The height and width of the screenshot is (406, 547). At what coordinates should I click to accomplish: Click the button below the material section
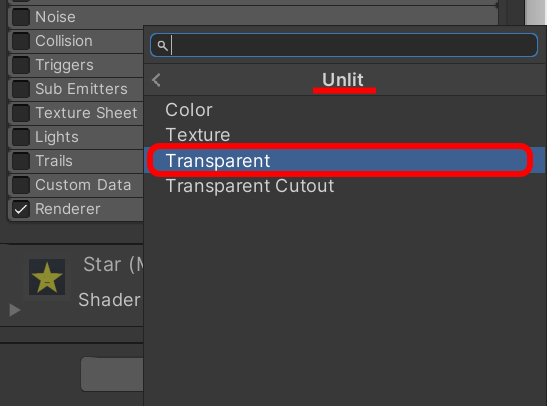pos(112,374)
